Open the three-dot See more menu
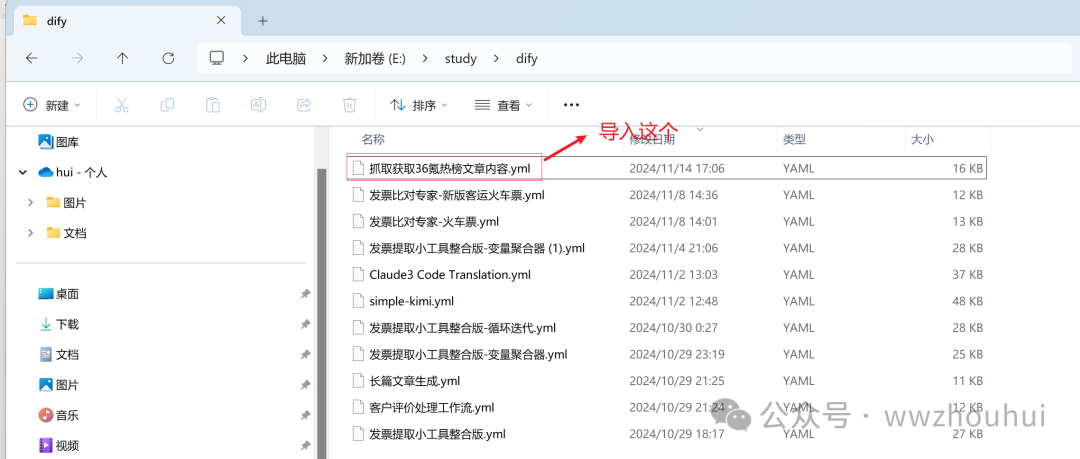Image resolution: width=1080 pixels, height=459 pixels. pos(571,105)
